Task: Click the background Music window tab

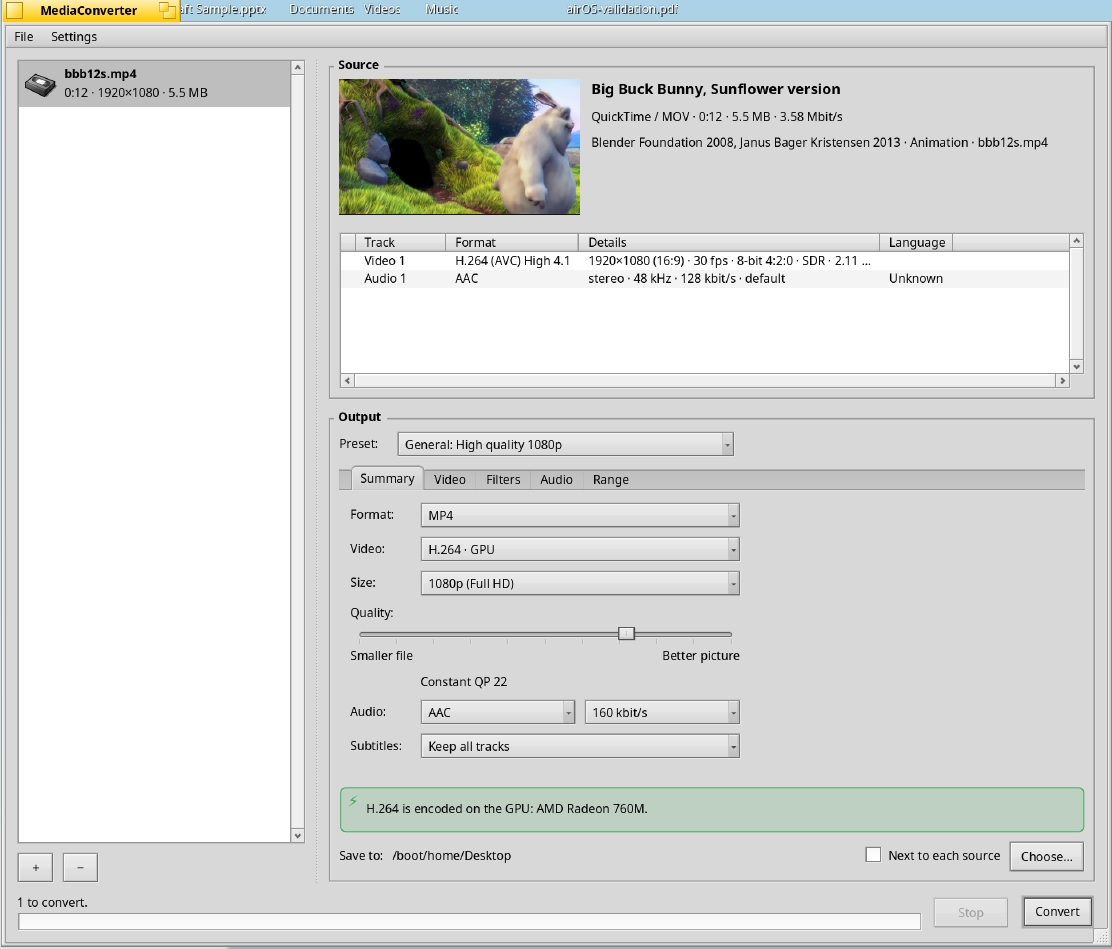Action: (x=441, y=9)
